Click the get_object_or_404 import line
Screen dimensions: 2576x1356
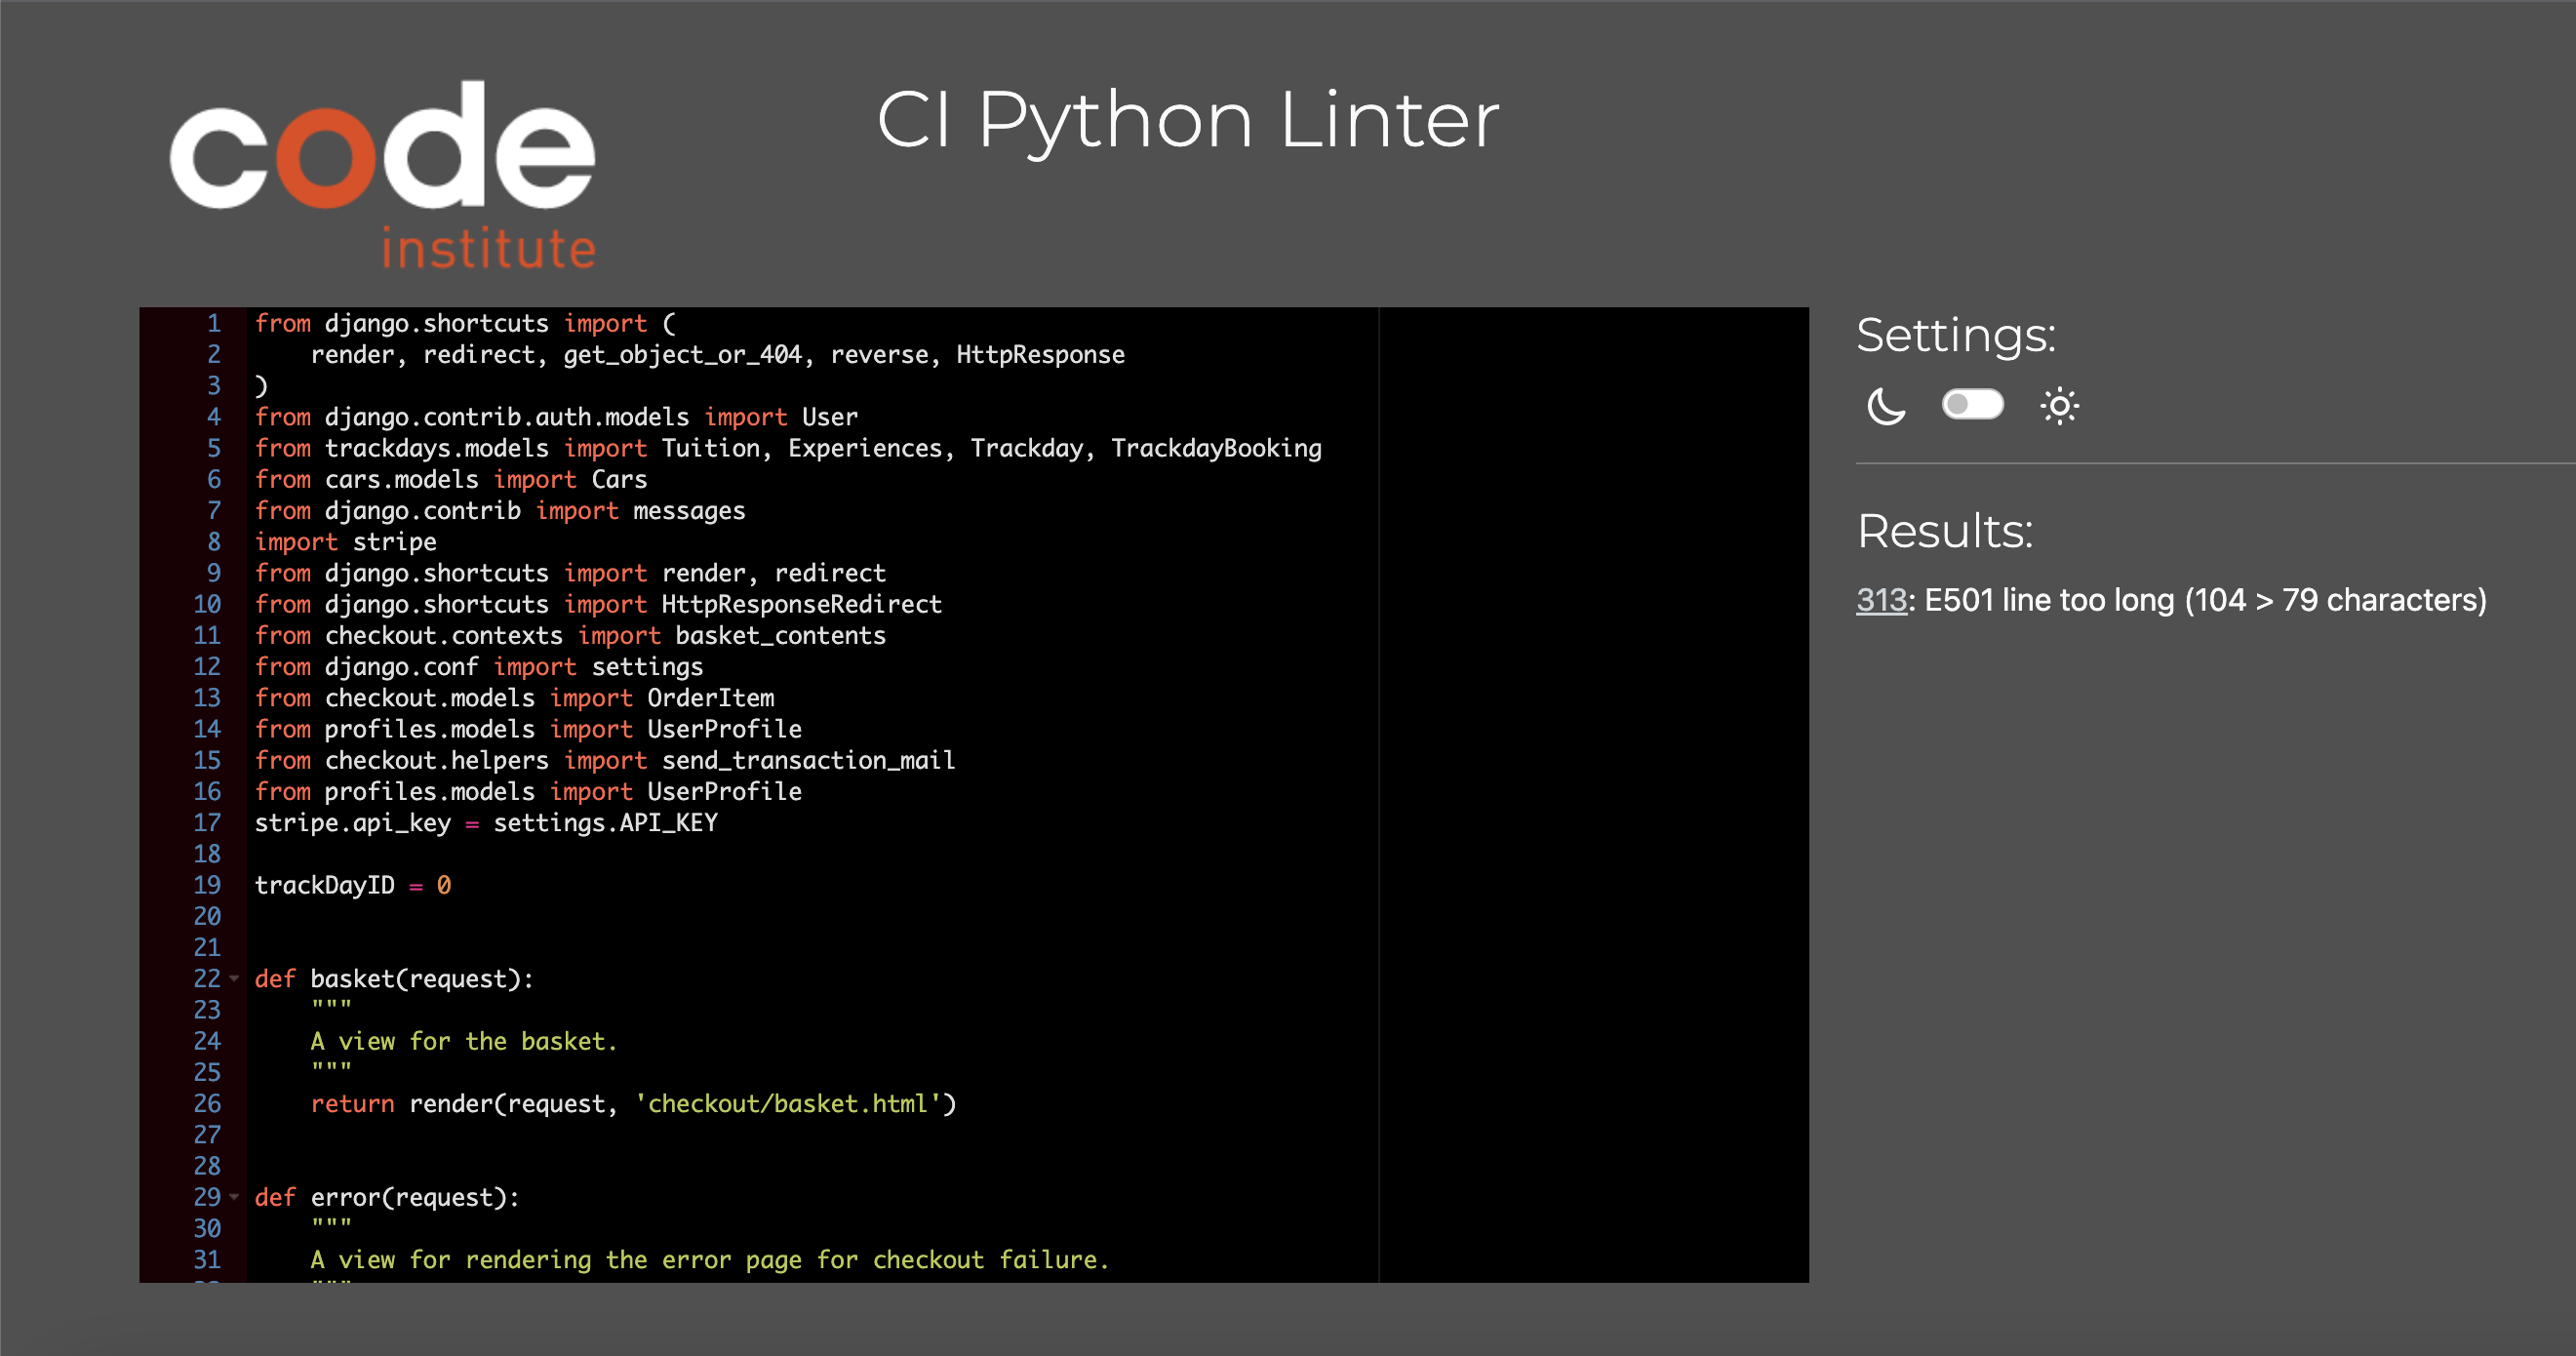point(717,355)
